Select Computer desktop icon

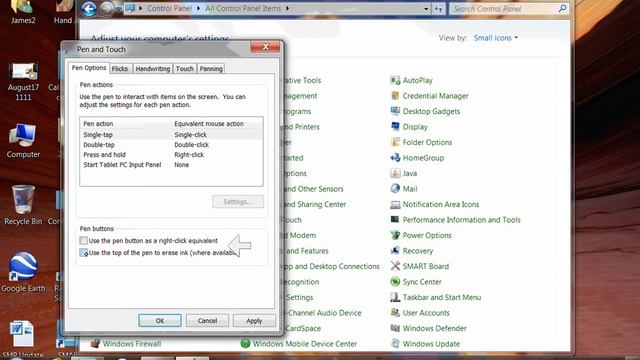pos(23,141)
